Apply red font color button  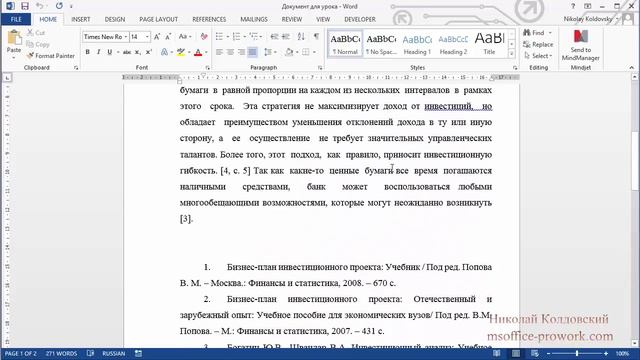[198, 52]
